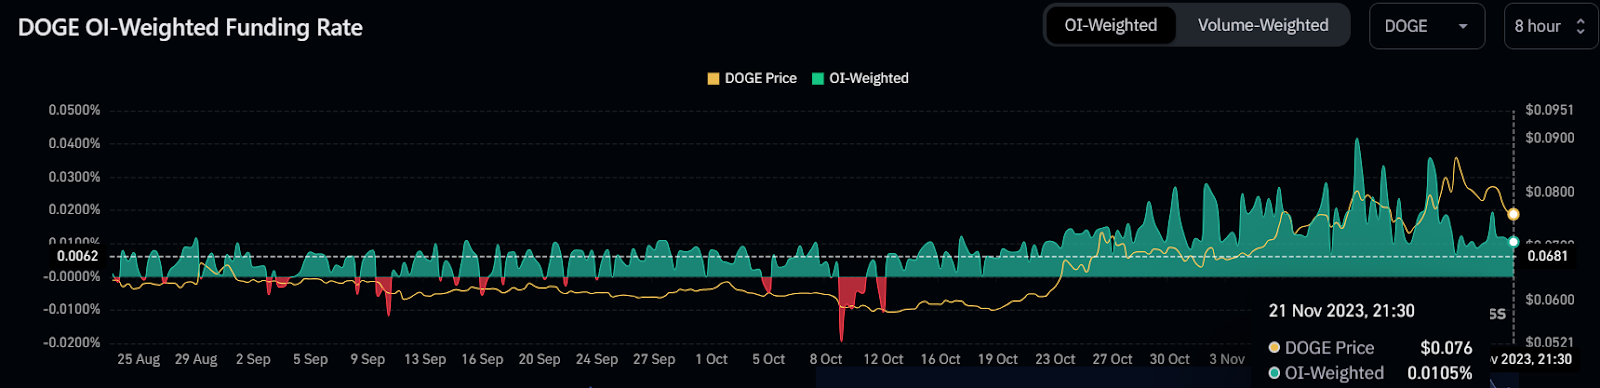The width and height of the screenshot is (1600, 388).
Task: Click the 27 Oct date label
Action: click(x=1112, y=359)
